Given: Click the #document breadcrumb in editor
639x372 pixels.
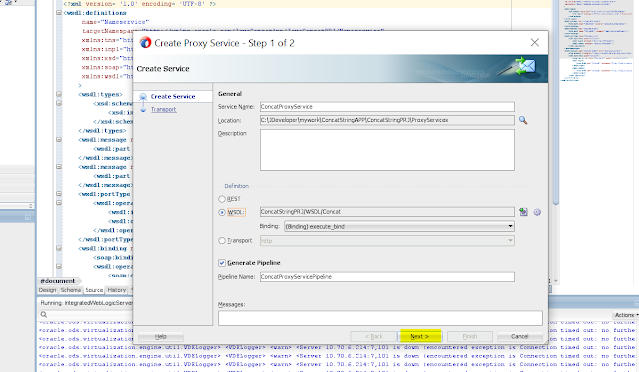Looking at the screenshot, I should 57,281.
